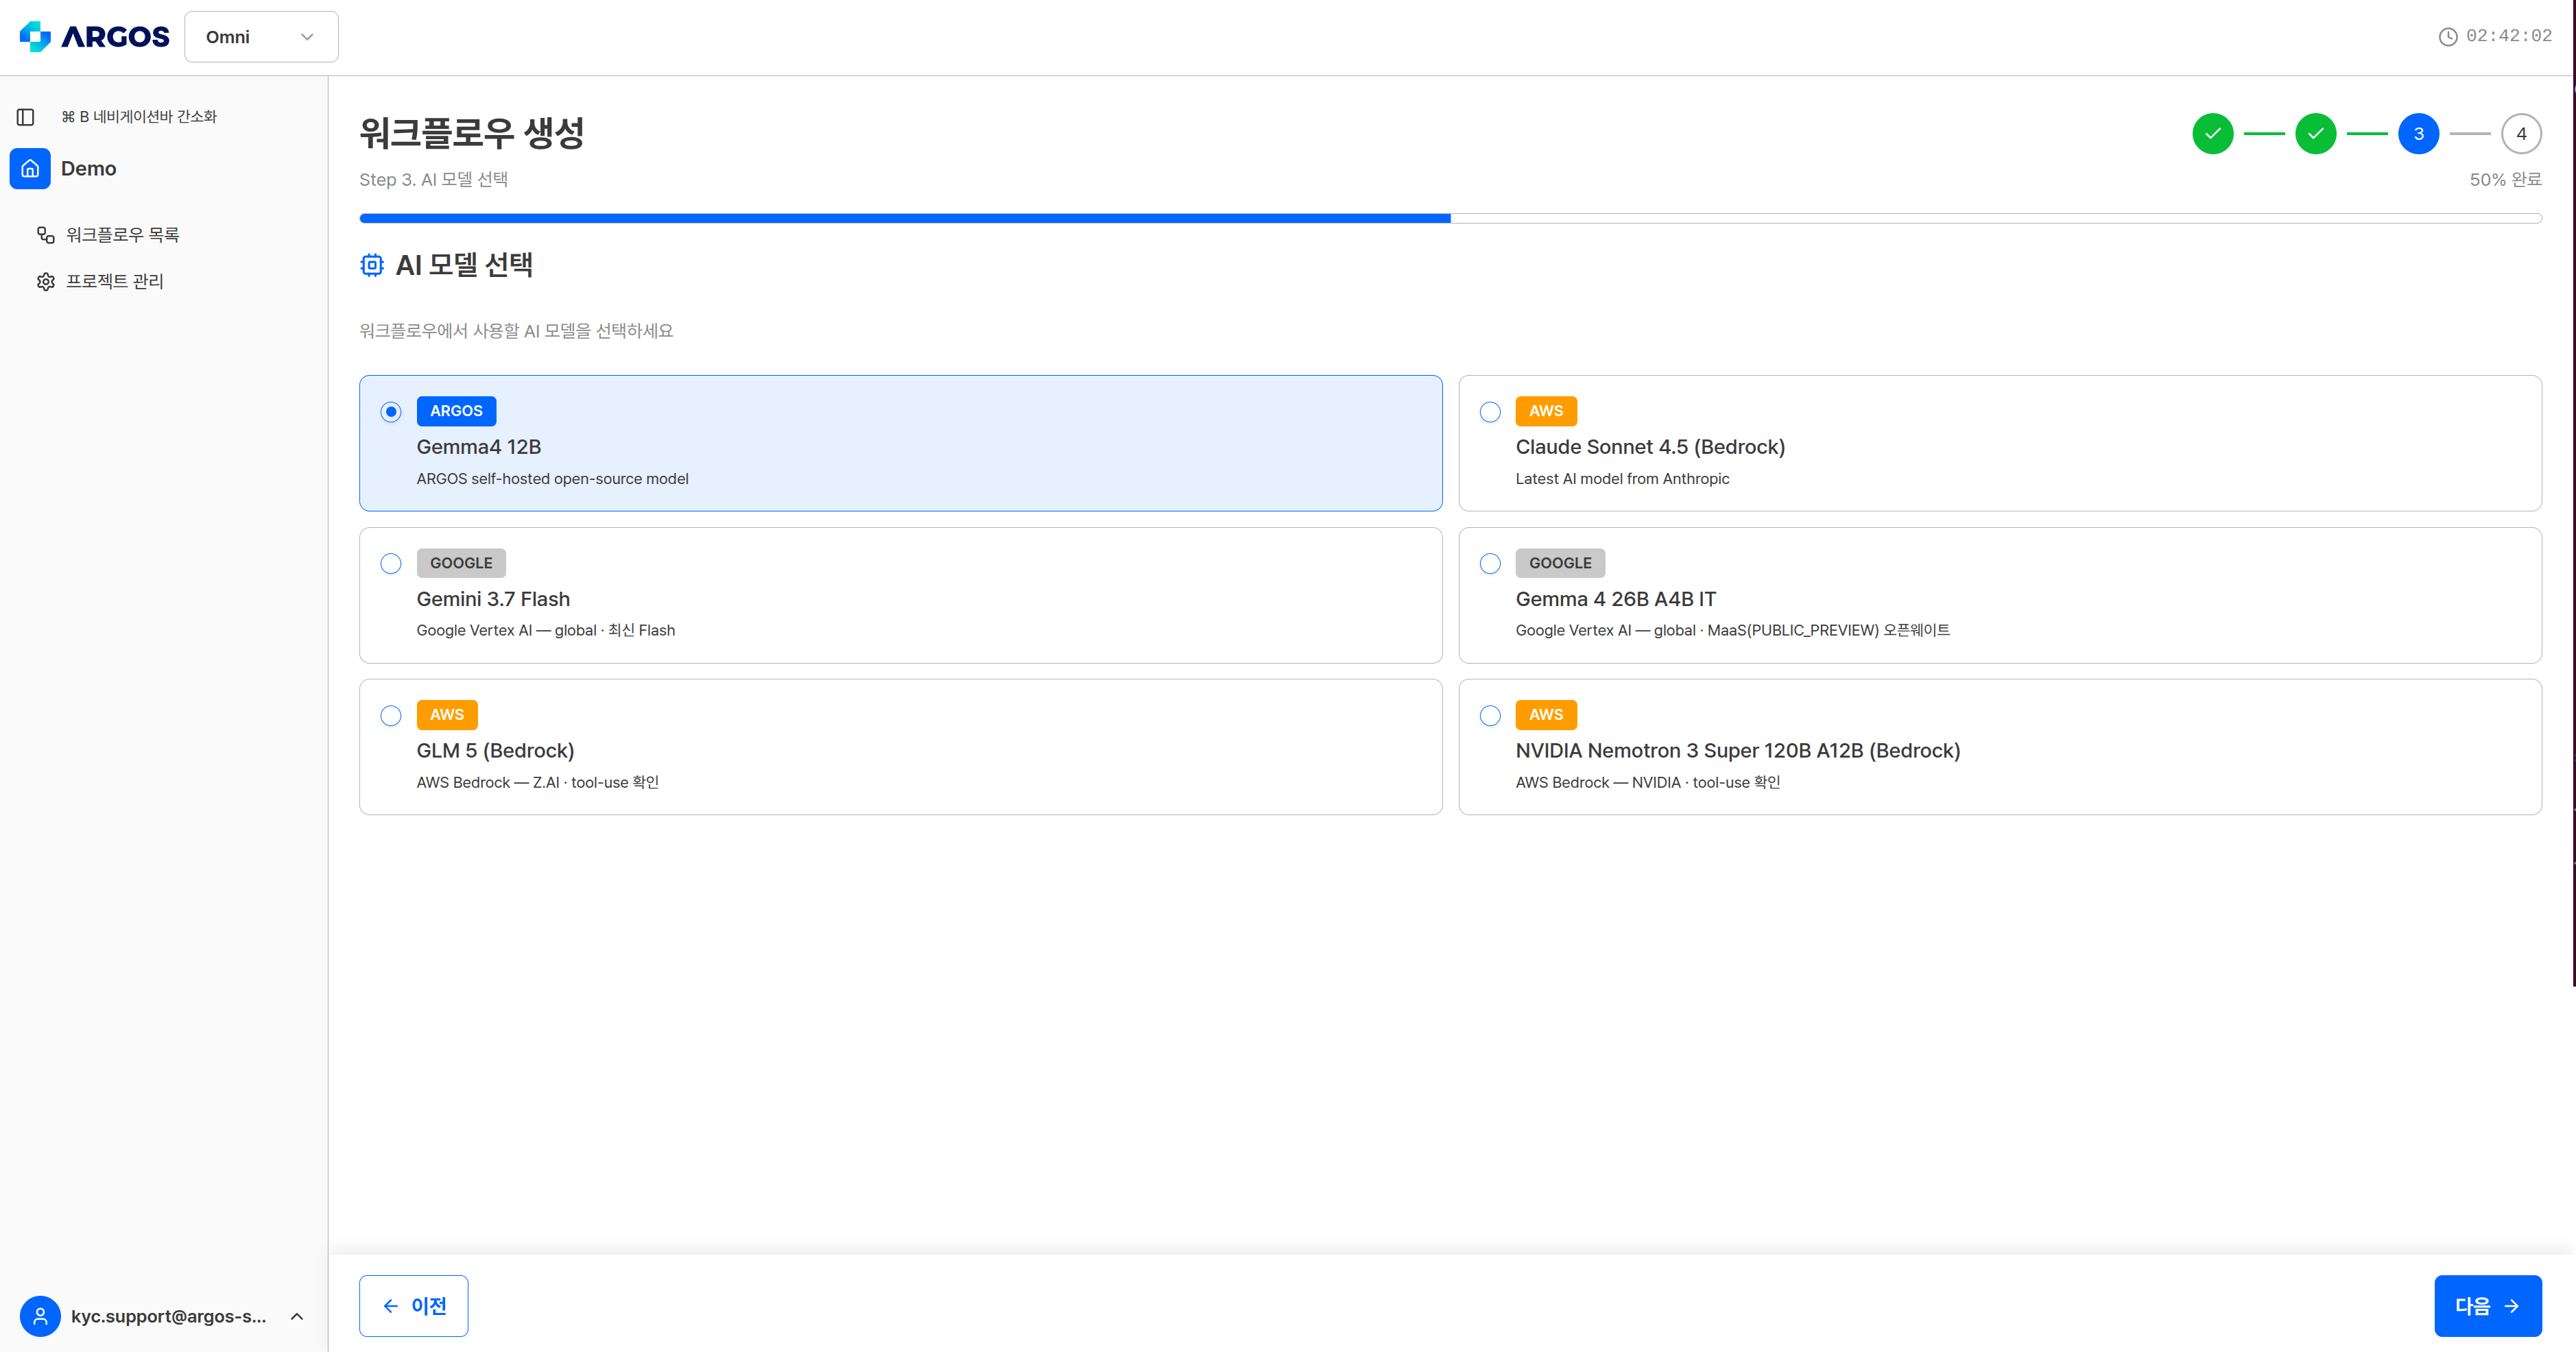Click the Gemma 4 26B A4B IT title
Image resolution: width=2576 pixels, height=1352 pixels.
(x=1616, y=599)
